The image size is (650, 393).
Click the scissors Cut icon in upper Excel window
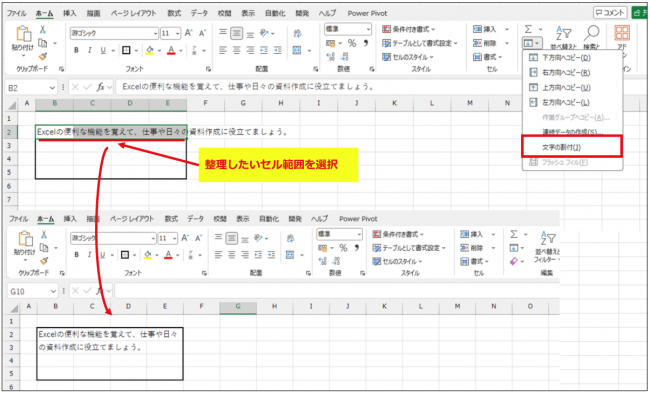pos(42,29)
